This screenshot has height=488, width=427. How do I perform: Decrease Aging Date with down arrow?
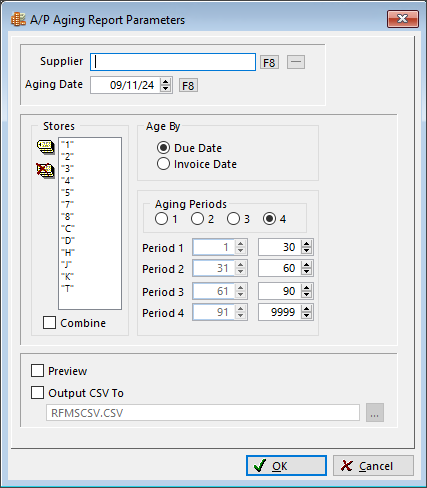click(165, 89)
